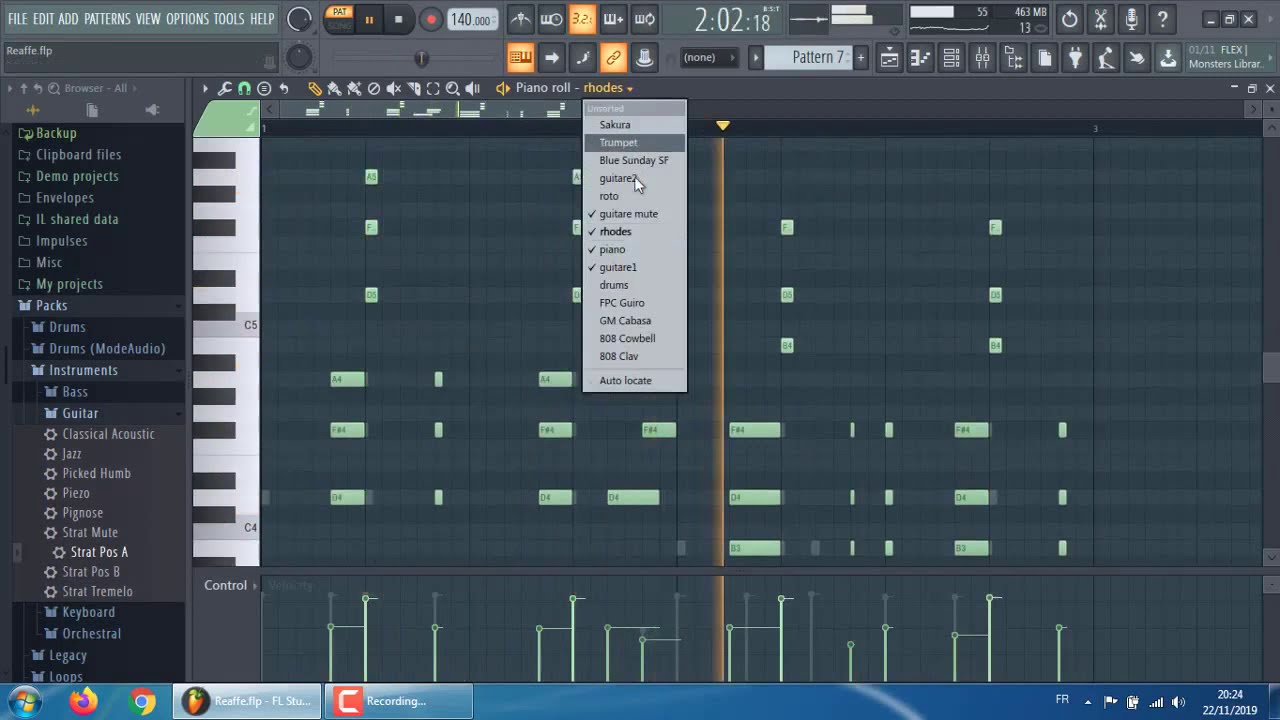This screenshot has height=720, width=1280.
Task: Click the undo history circular arrow icon
Action: click(x=1070, y=19)
